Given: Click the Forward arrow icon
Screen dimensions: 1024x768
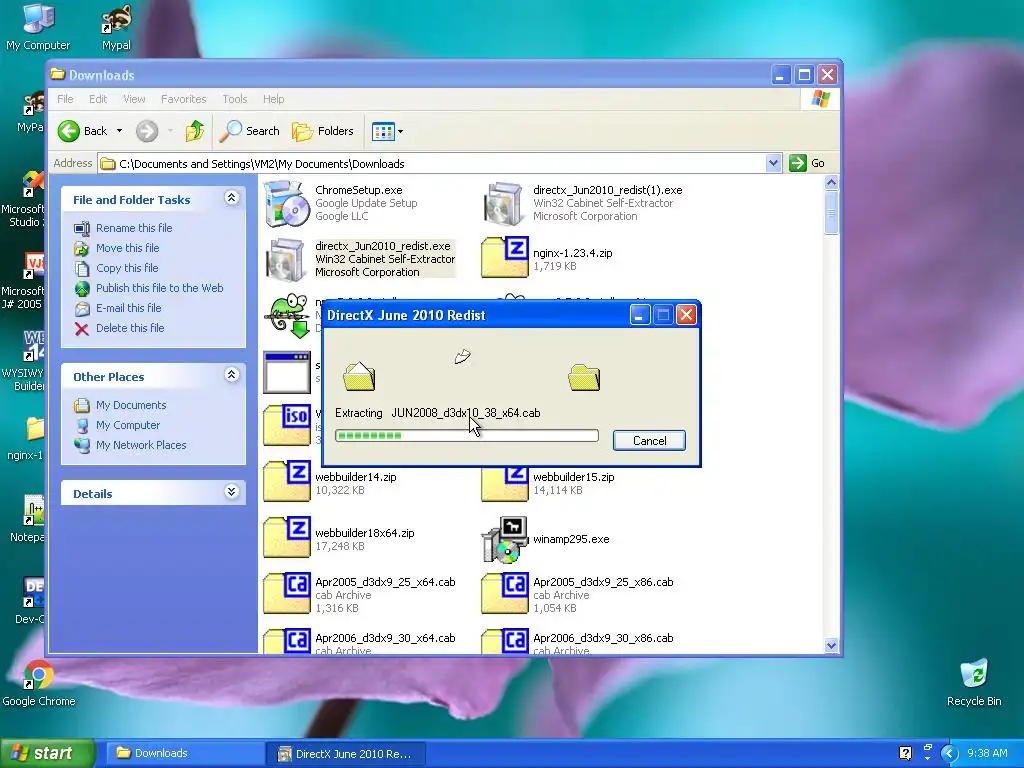Looking at the screenshot, I should tap(147, 131).
